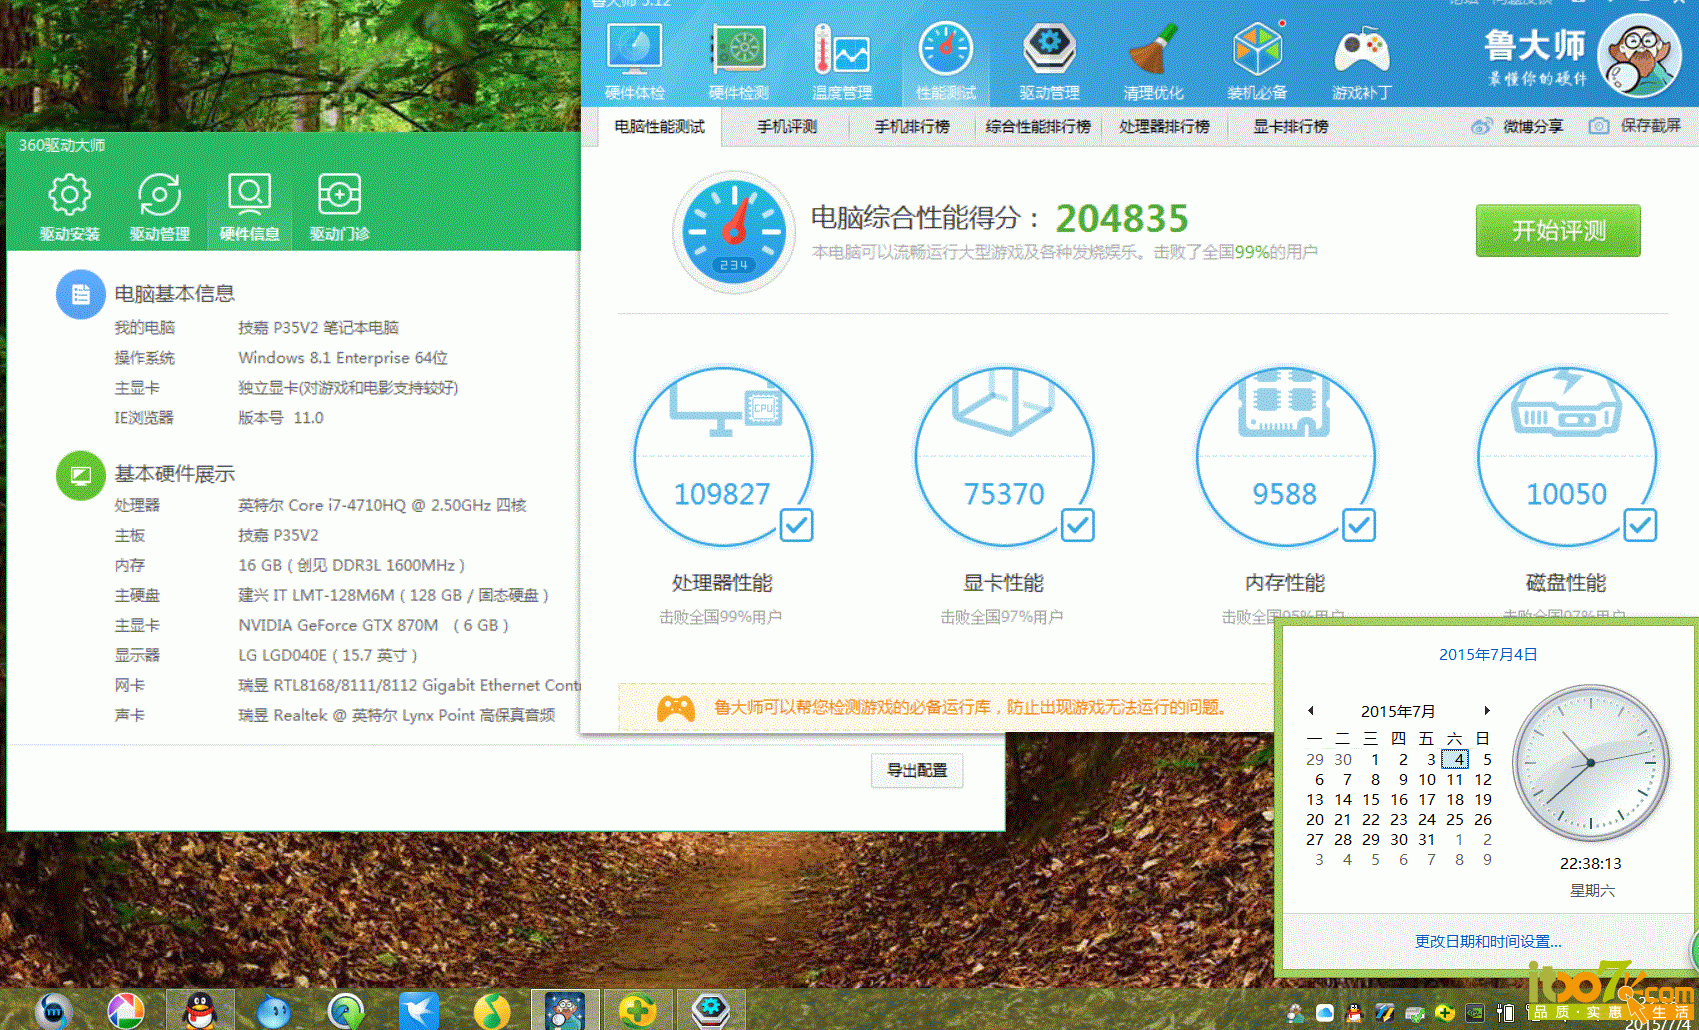Open the 装机必备 essential software icon
Image resolution: width=1699 pixels, height=1030 pixels.
pyautogui.click(x=1257, y=60)
